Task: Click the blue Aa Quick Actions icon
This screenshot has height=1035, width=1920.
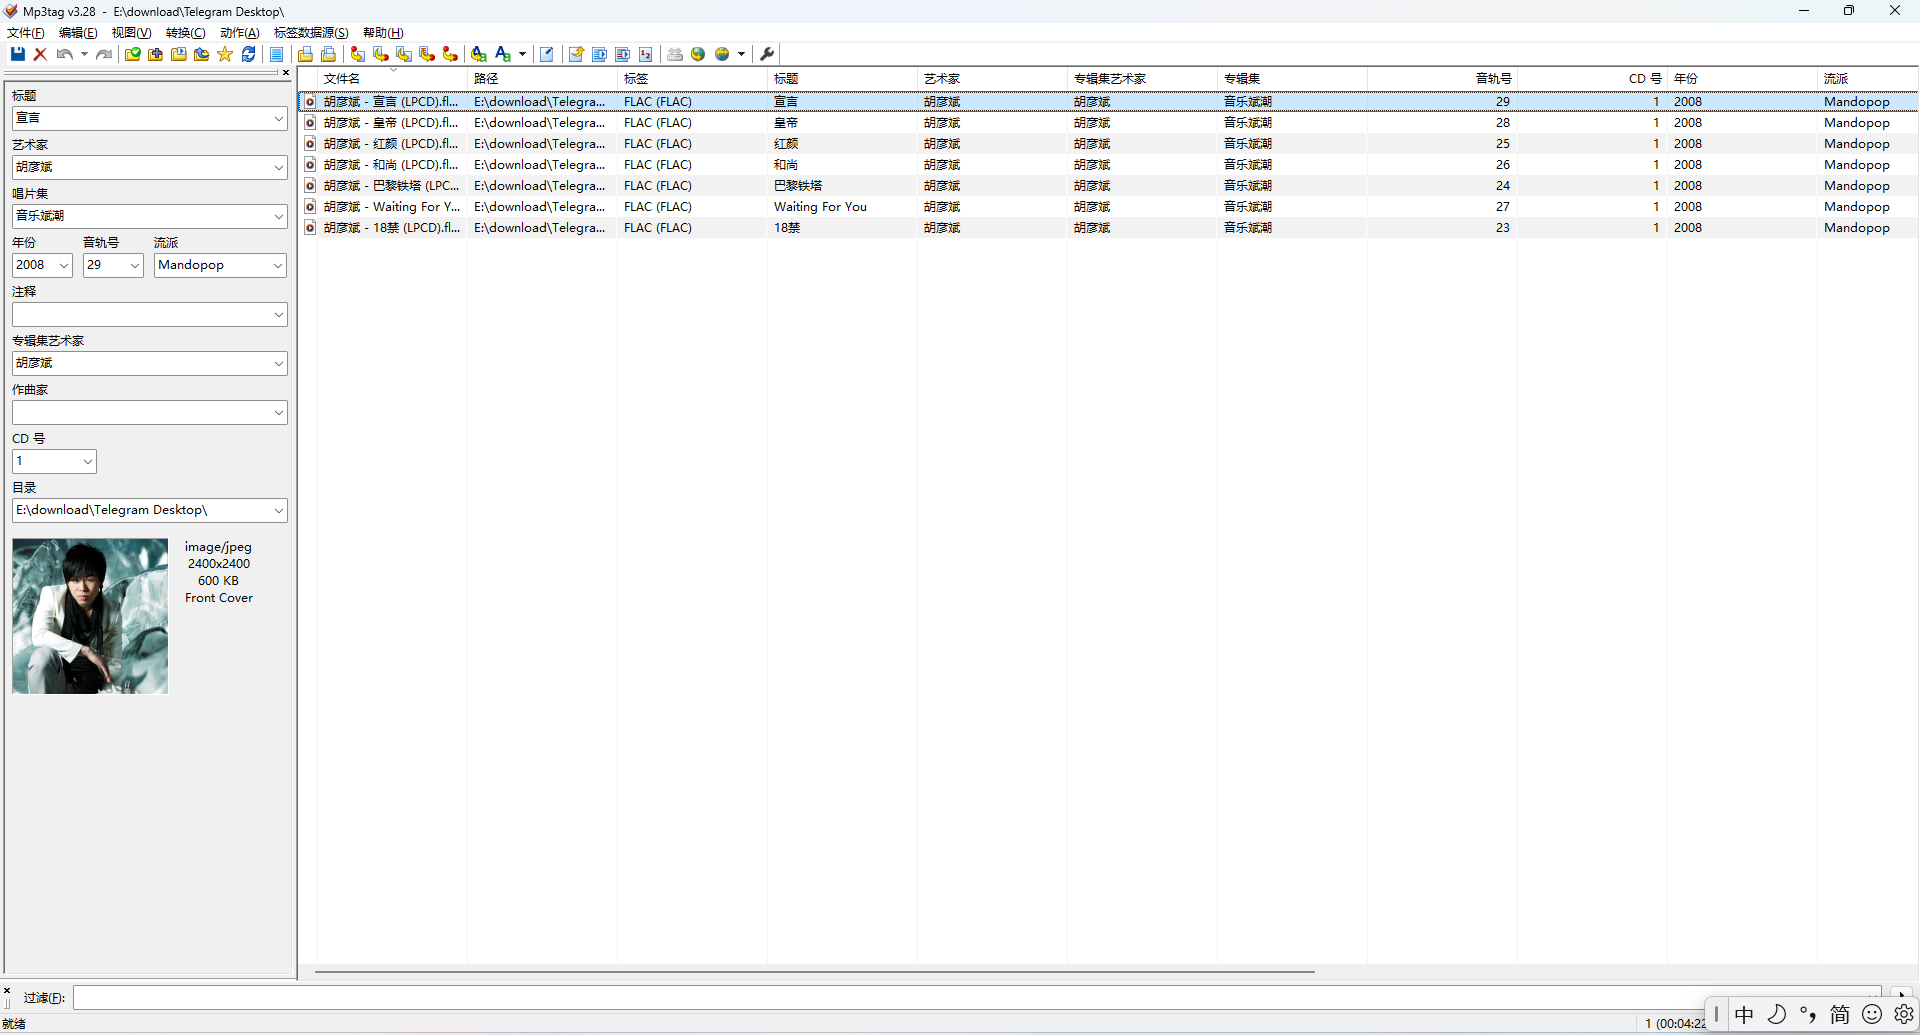Action: [x=503, y=54]
